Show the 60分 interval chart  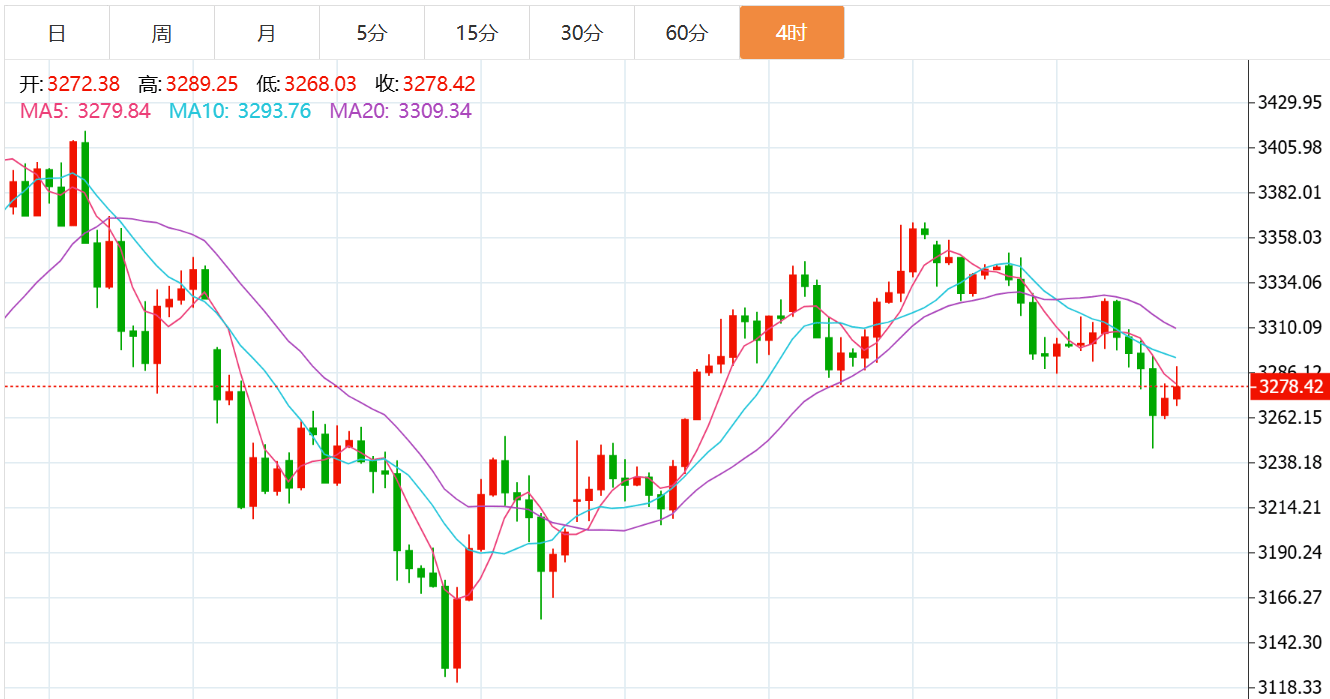coord(687,33)
